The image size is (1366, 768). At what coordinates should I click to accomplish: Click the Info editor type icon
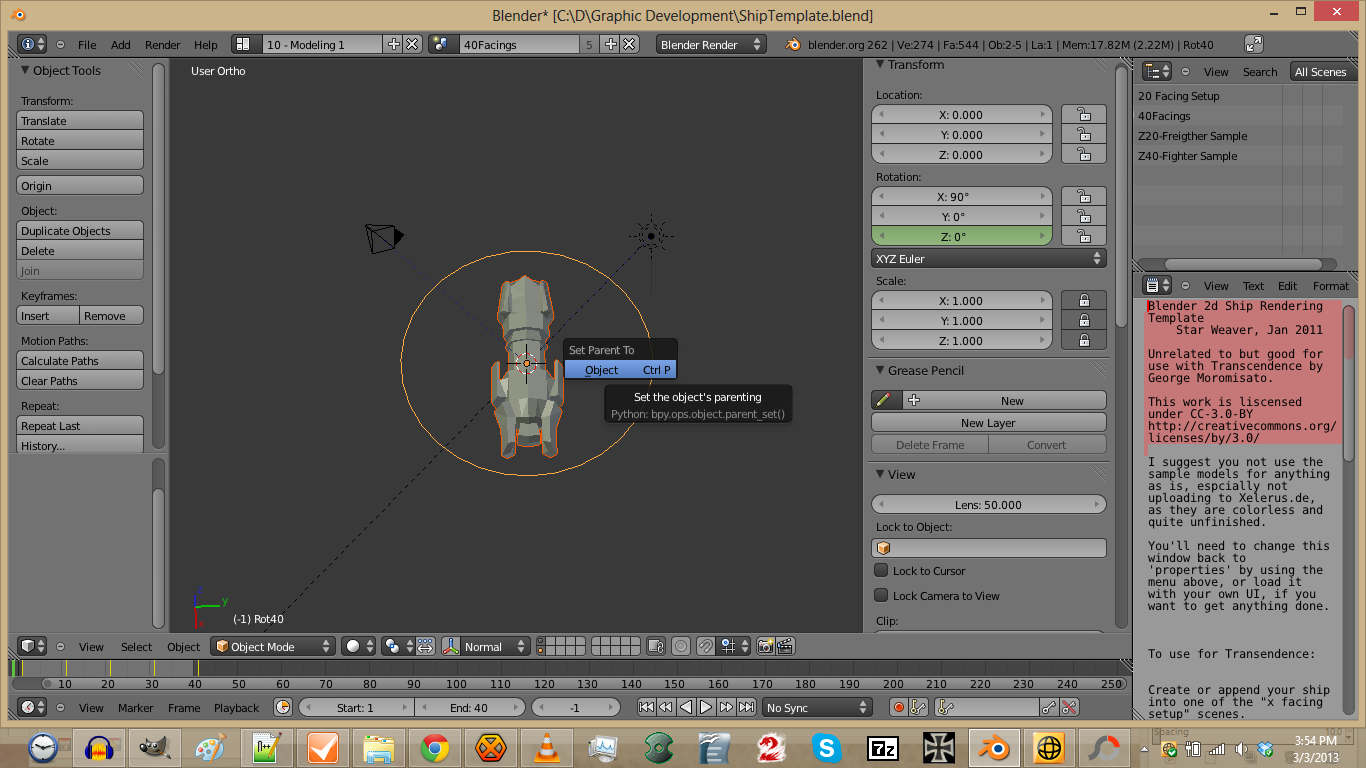33,44
